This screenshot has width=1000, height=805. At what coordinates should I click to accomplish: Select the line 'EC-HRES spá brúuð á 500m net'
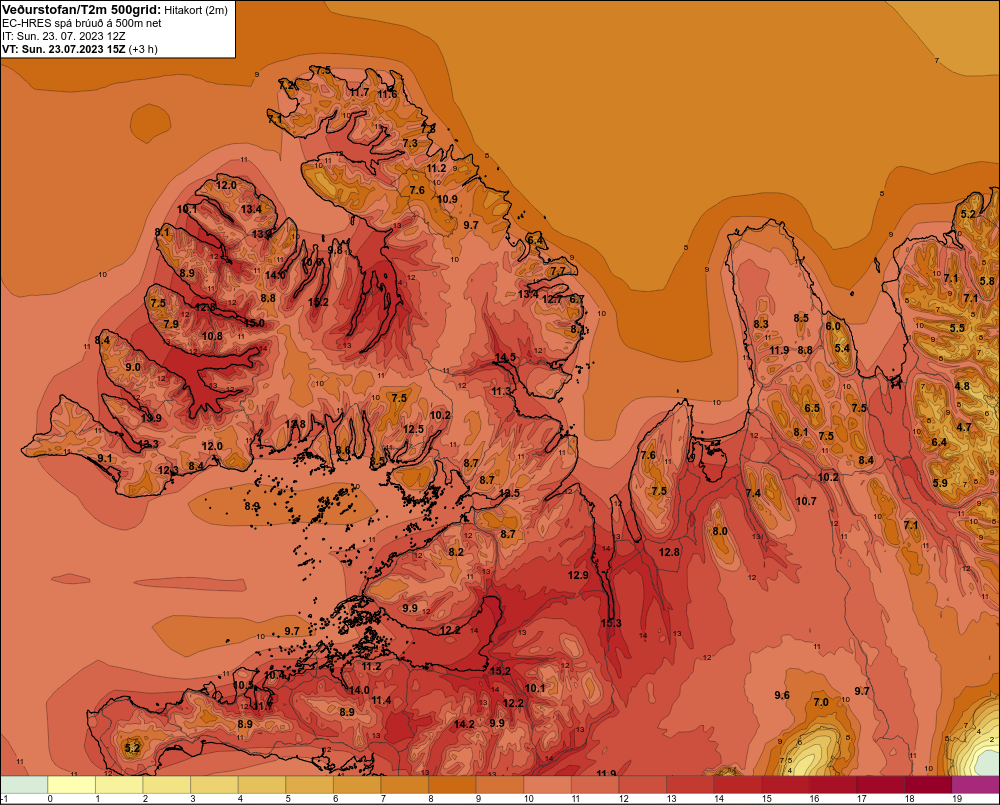pos(82,23)
